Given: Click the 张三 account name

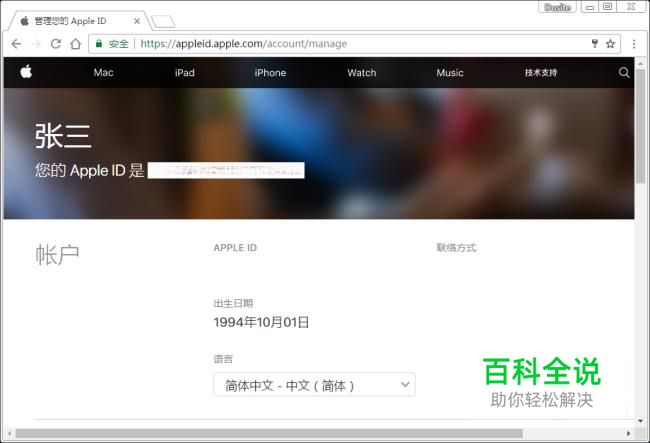Looking at the screenshot, I should pos(63,136).
